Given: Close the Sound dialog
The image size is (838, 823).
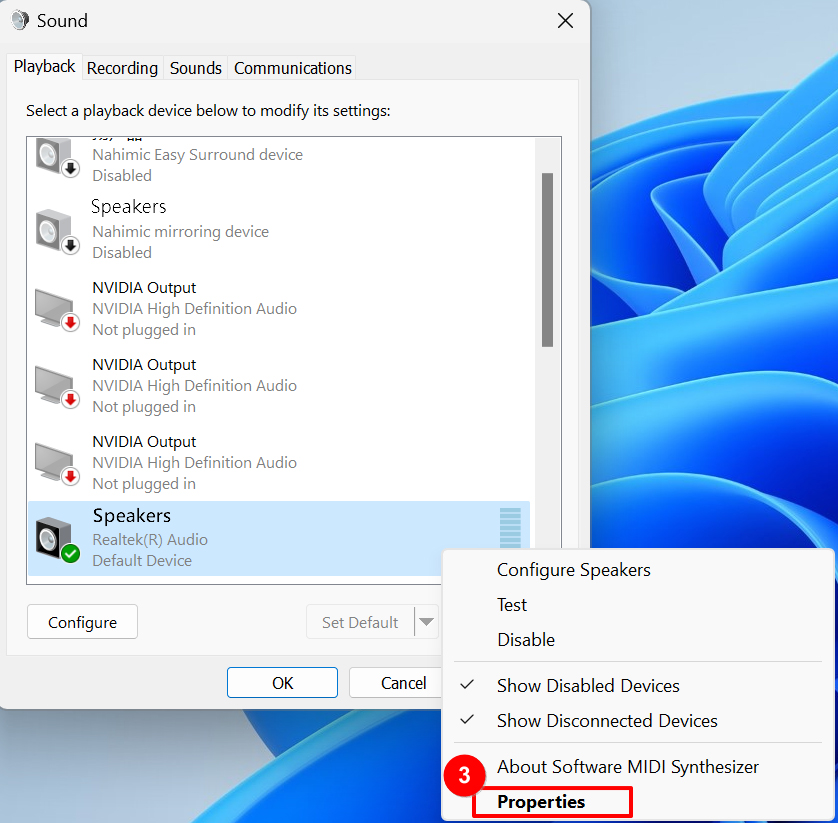Looking at the screenshot, I should click(565, 21).
